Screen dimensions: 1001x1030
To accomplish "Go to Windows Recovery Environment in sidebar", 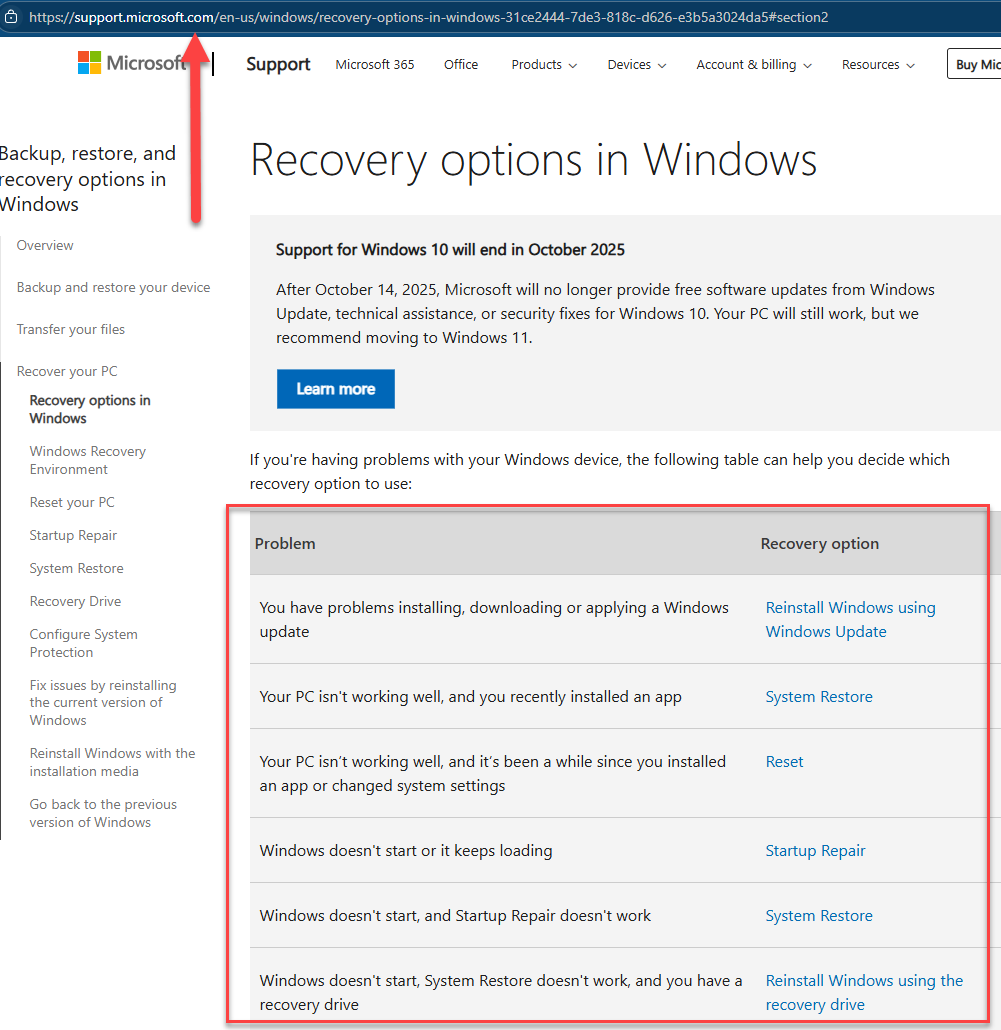I will click(87, 460).
